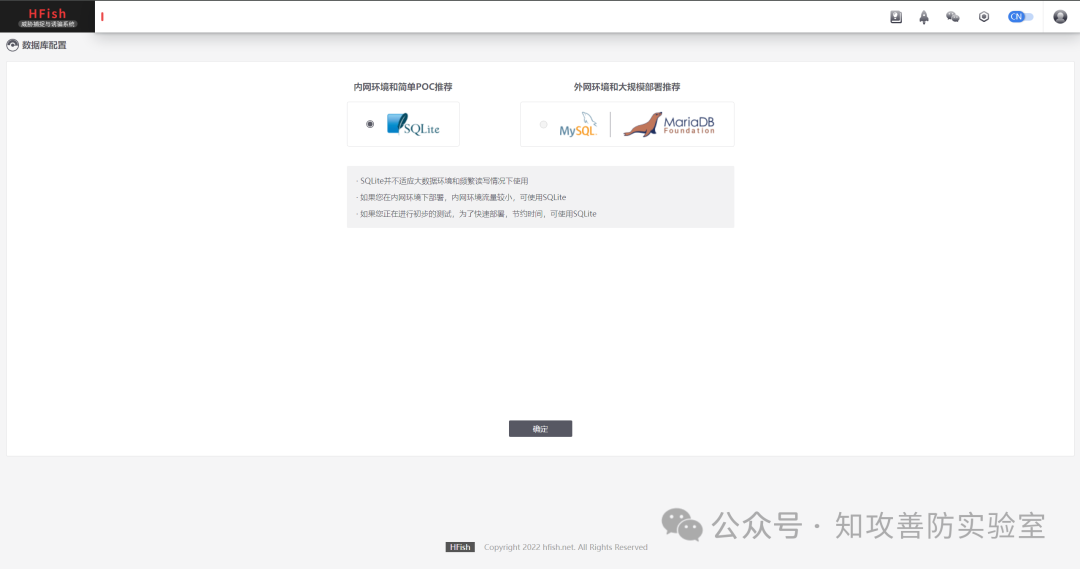Click the MySQL logo
Image resolution: width=1080 pixels, height=569 pixels.
pos(577,125)
